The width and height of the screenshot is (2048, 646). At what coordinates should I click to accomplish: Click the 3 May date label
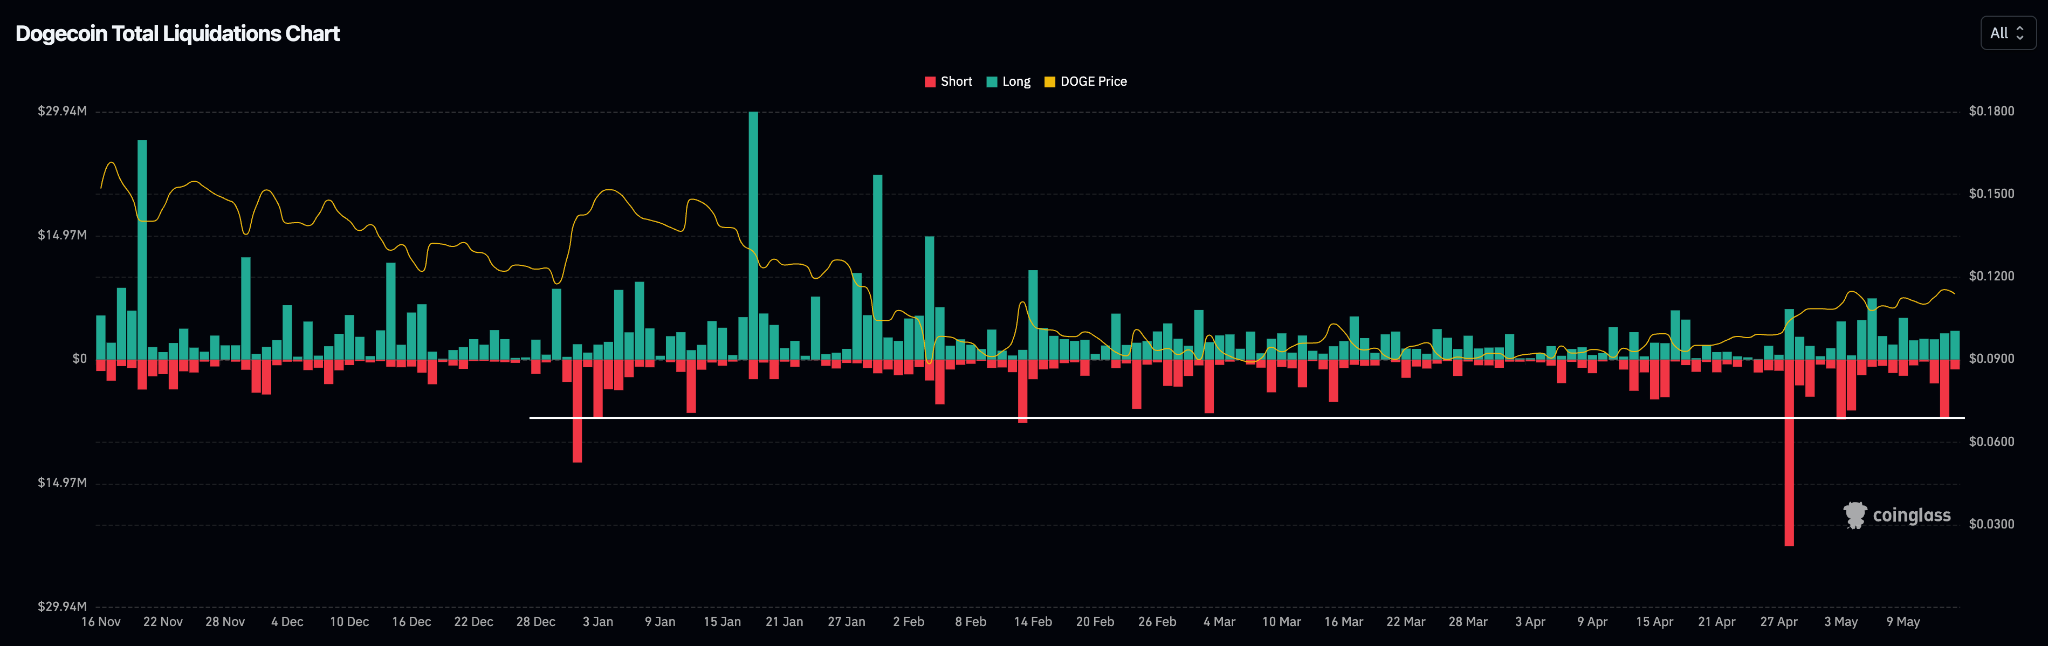1841,622
